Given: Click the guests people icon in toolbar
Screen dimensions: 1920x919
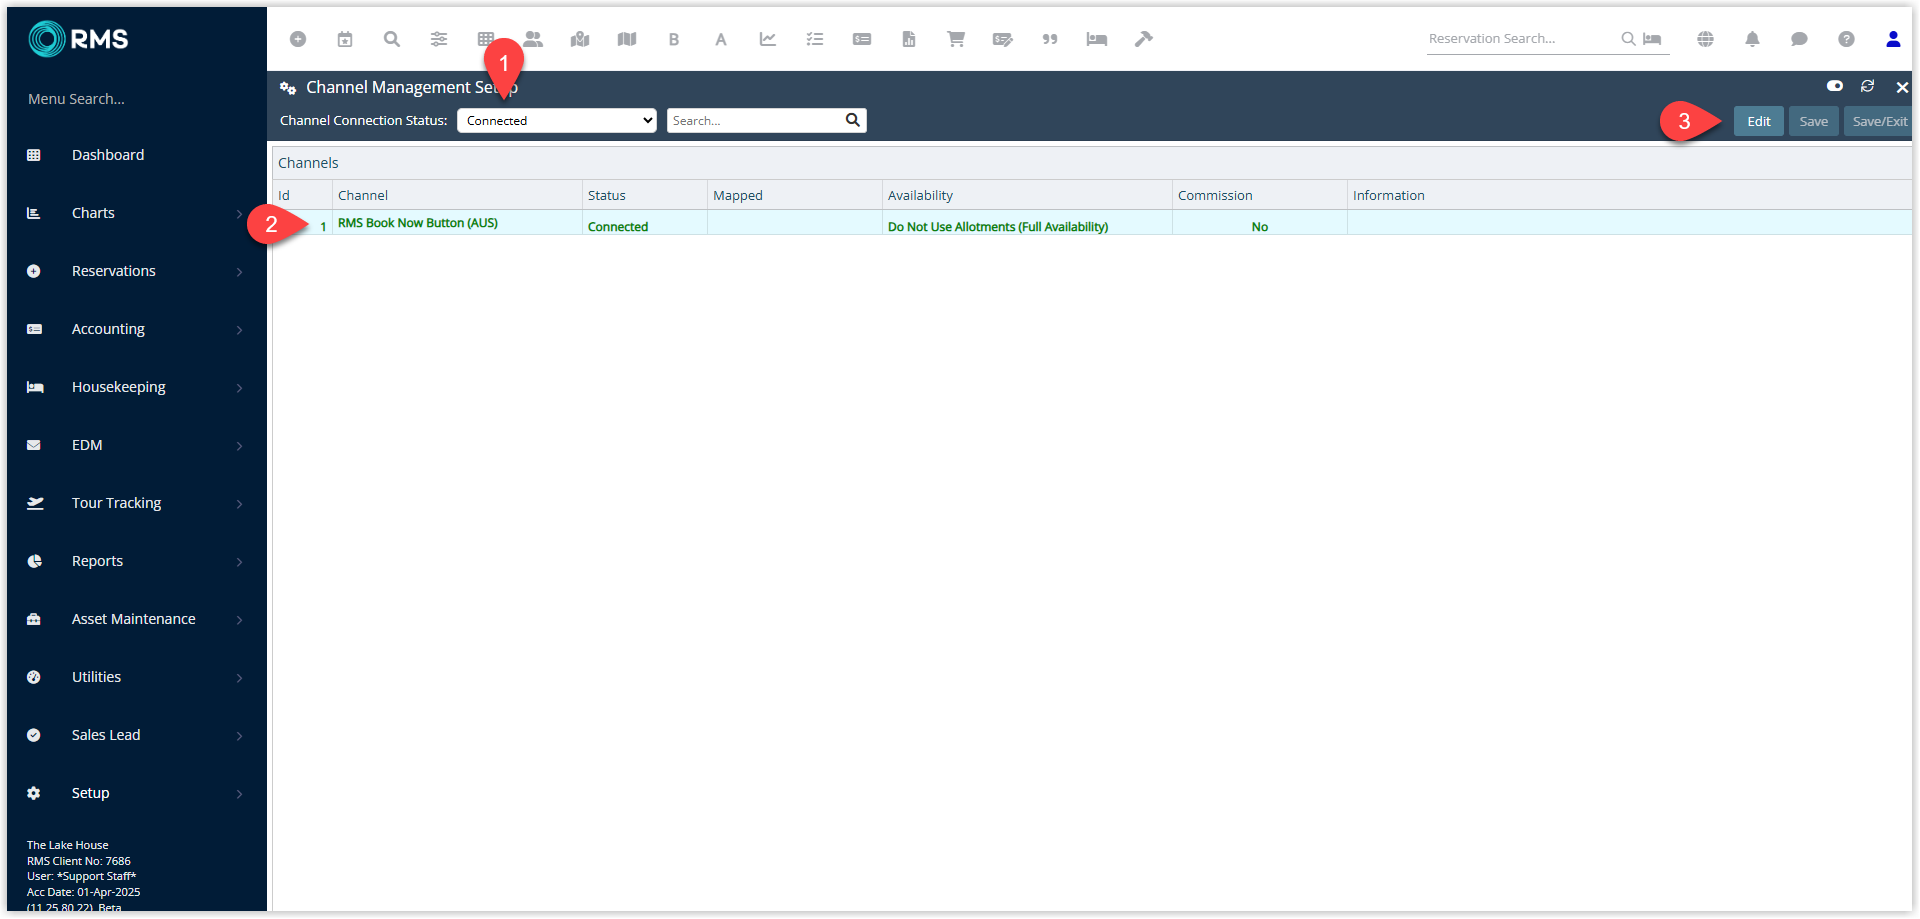Looking at the screenshot, I should [x=533, y=39].
